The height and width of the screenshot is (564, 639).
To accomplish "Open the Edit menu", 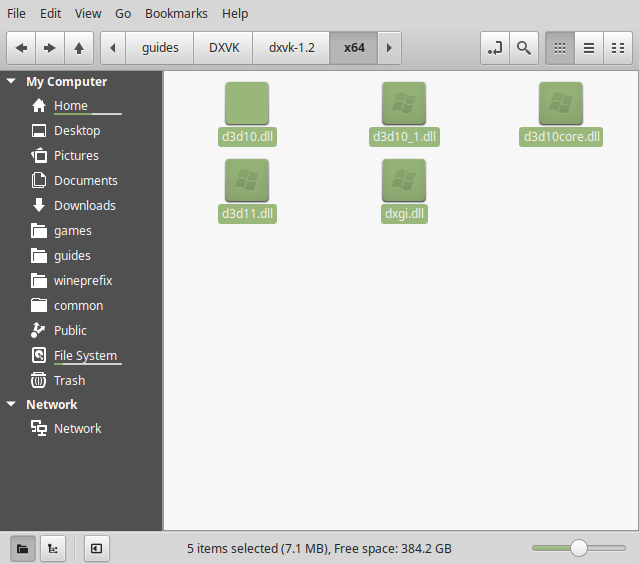I will (51, 13).
